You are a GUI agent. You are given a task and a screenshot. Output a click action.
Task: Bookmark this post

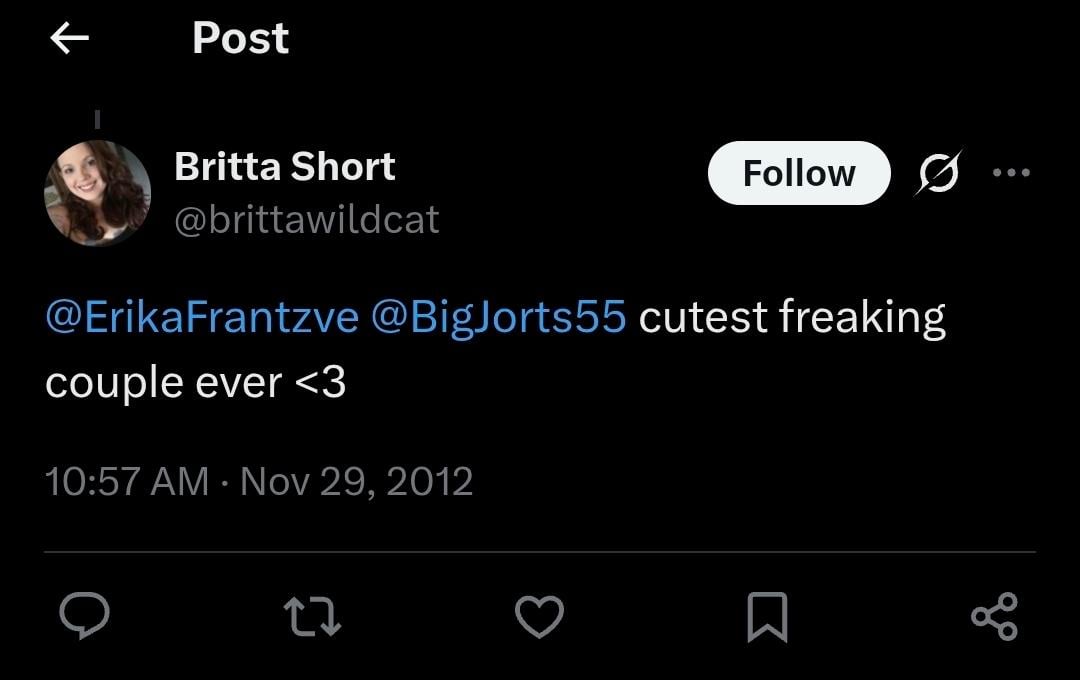click(767, 617)
